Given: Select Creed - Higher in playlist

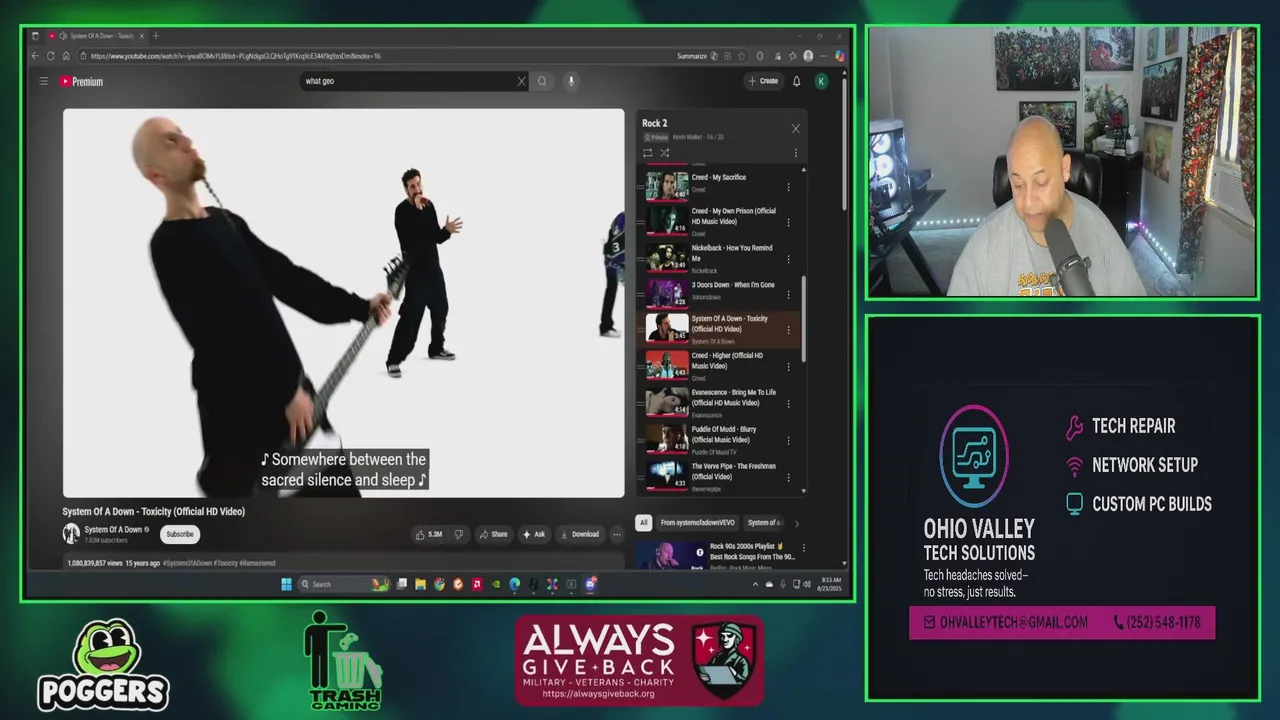Looking at the screenshot, I should coord(718,366).
